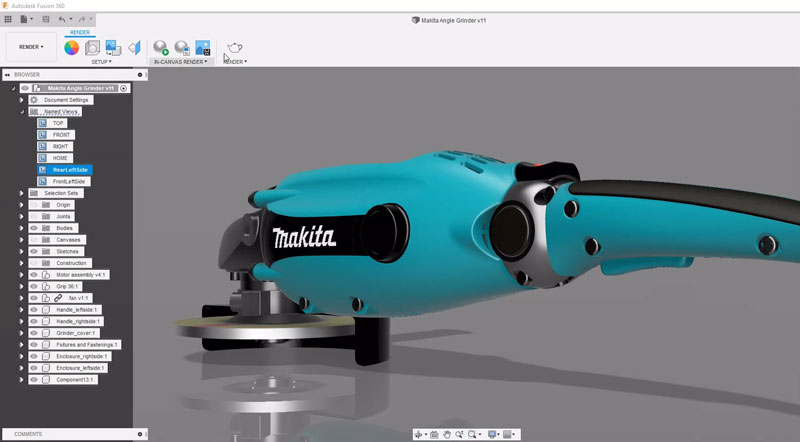This screenshot has height=442, width=800.
Task: Hide the Grip 36:1 component
Action: [34, 286]
